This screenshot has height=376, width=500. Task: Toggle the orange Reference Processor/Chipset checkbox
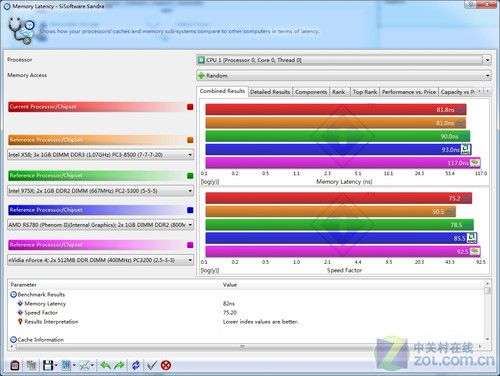[190, 140]
